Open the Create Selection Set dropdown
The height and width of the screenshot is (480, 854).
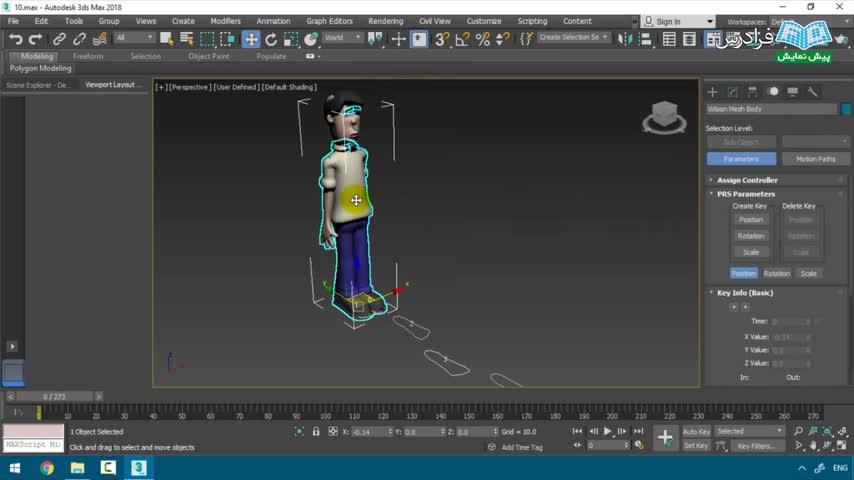pos(573,38)
